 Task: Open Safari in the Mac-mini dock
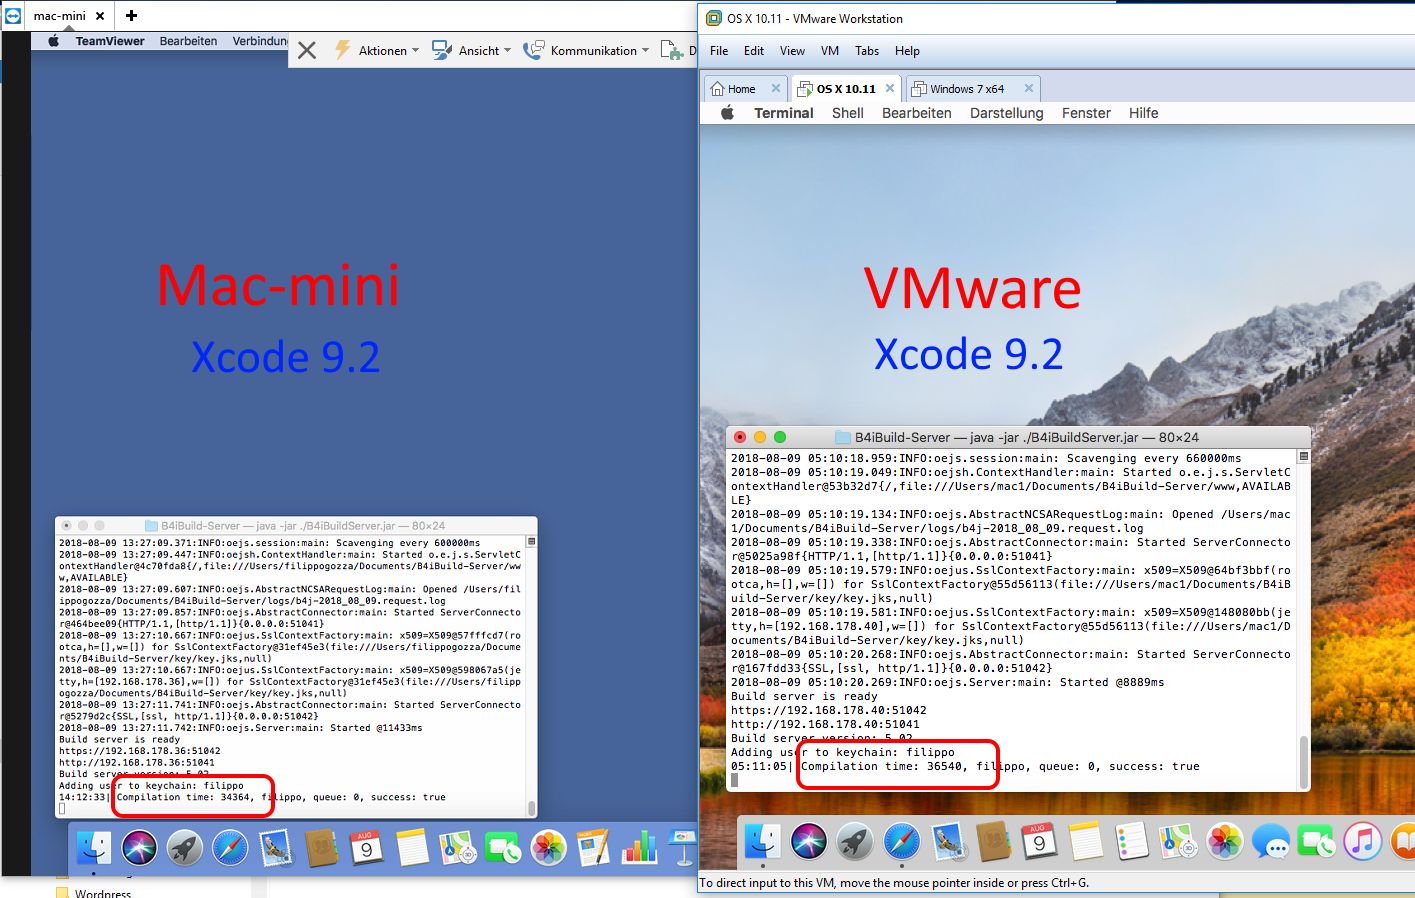click(x=230, y=848)
